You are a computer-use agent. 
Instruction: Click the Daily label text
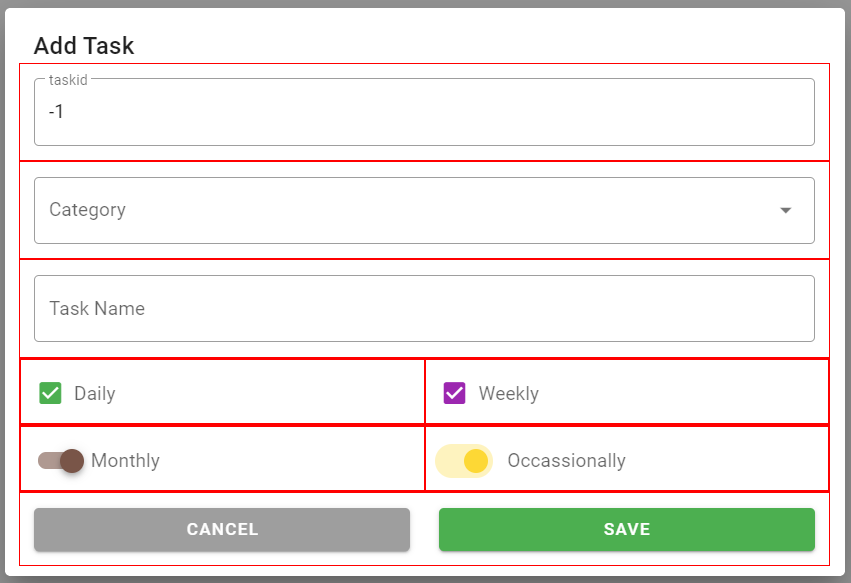click(x=95, y=394)
